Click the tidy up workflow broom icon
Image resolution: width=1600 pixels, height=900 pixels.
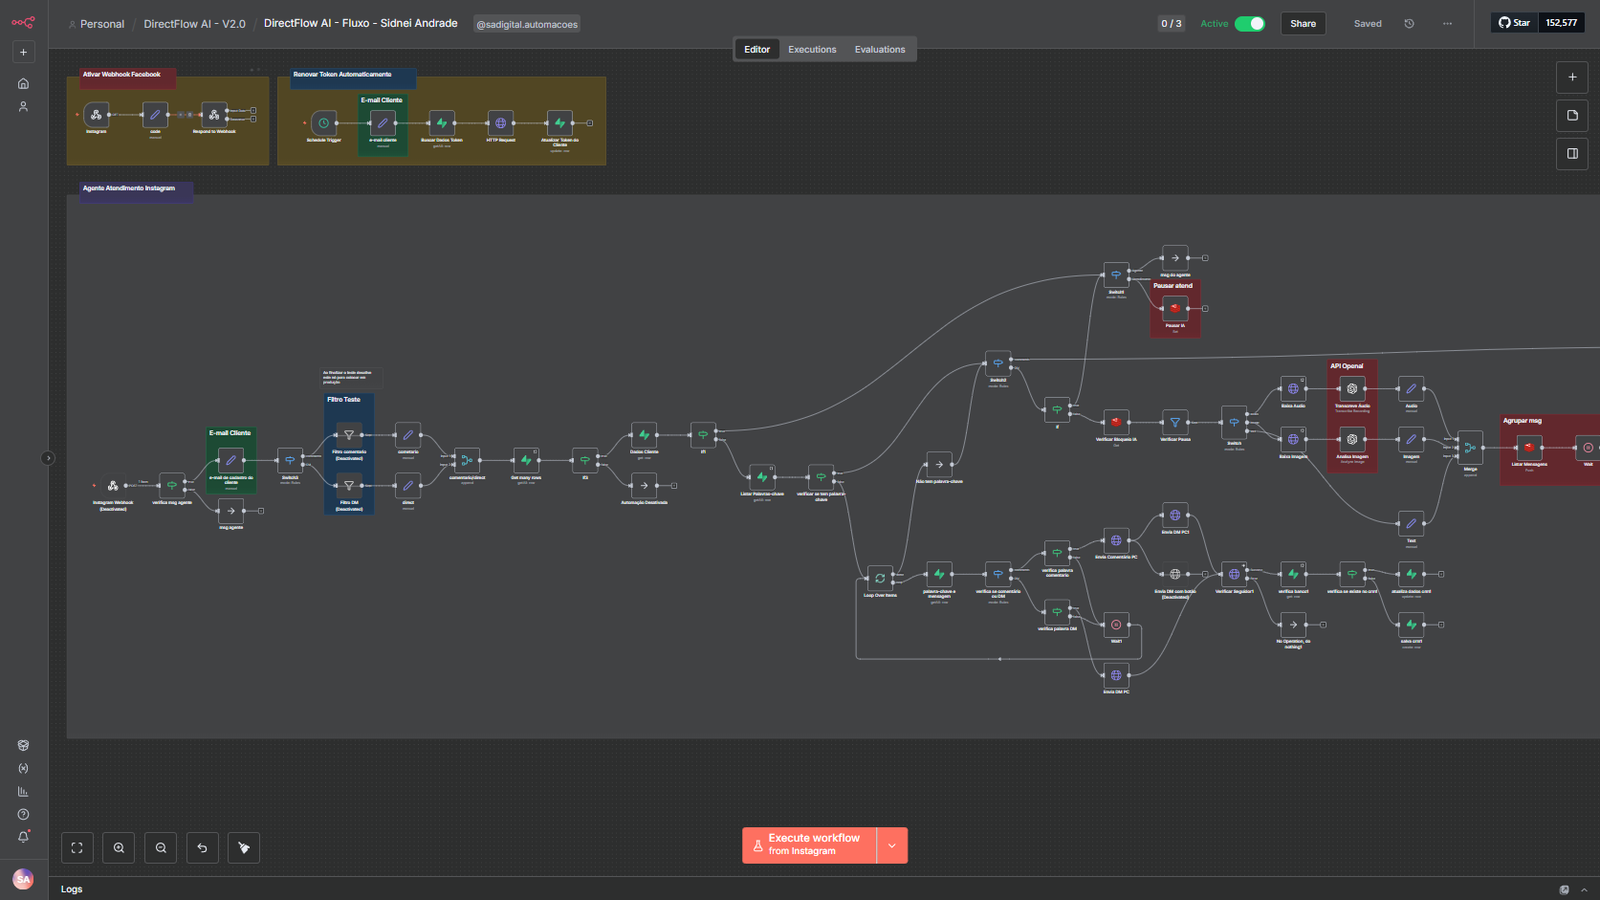click(244, 848)
